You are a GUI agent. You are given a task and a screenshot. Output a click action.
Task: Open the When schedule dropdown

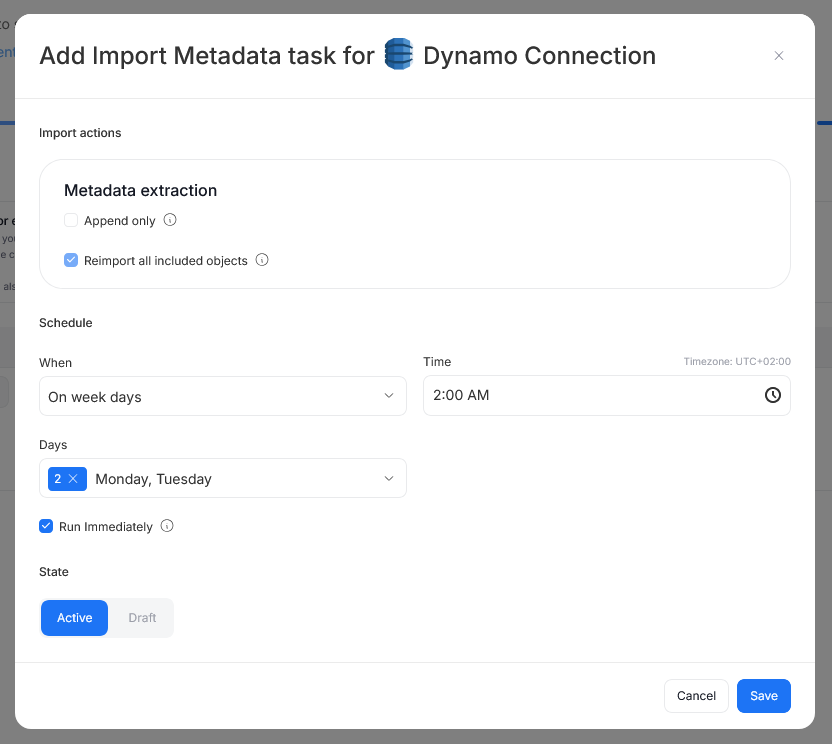[x=223, y=396]
